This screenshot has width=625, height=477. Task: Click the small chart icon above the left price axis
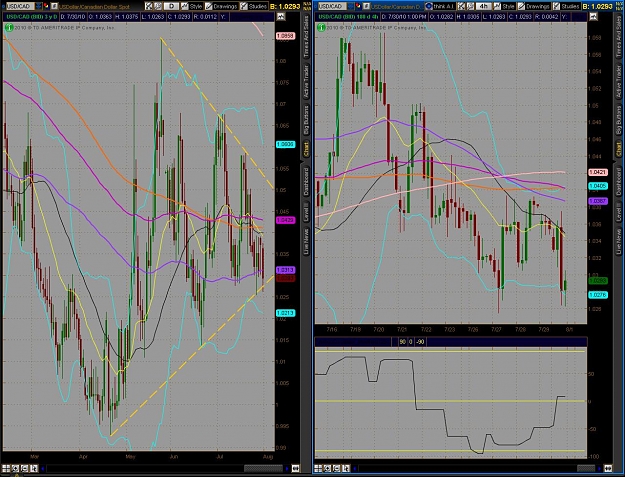click(x=281, y=16)
